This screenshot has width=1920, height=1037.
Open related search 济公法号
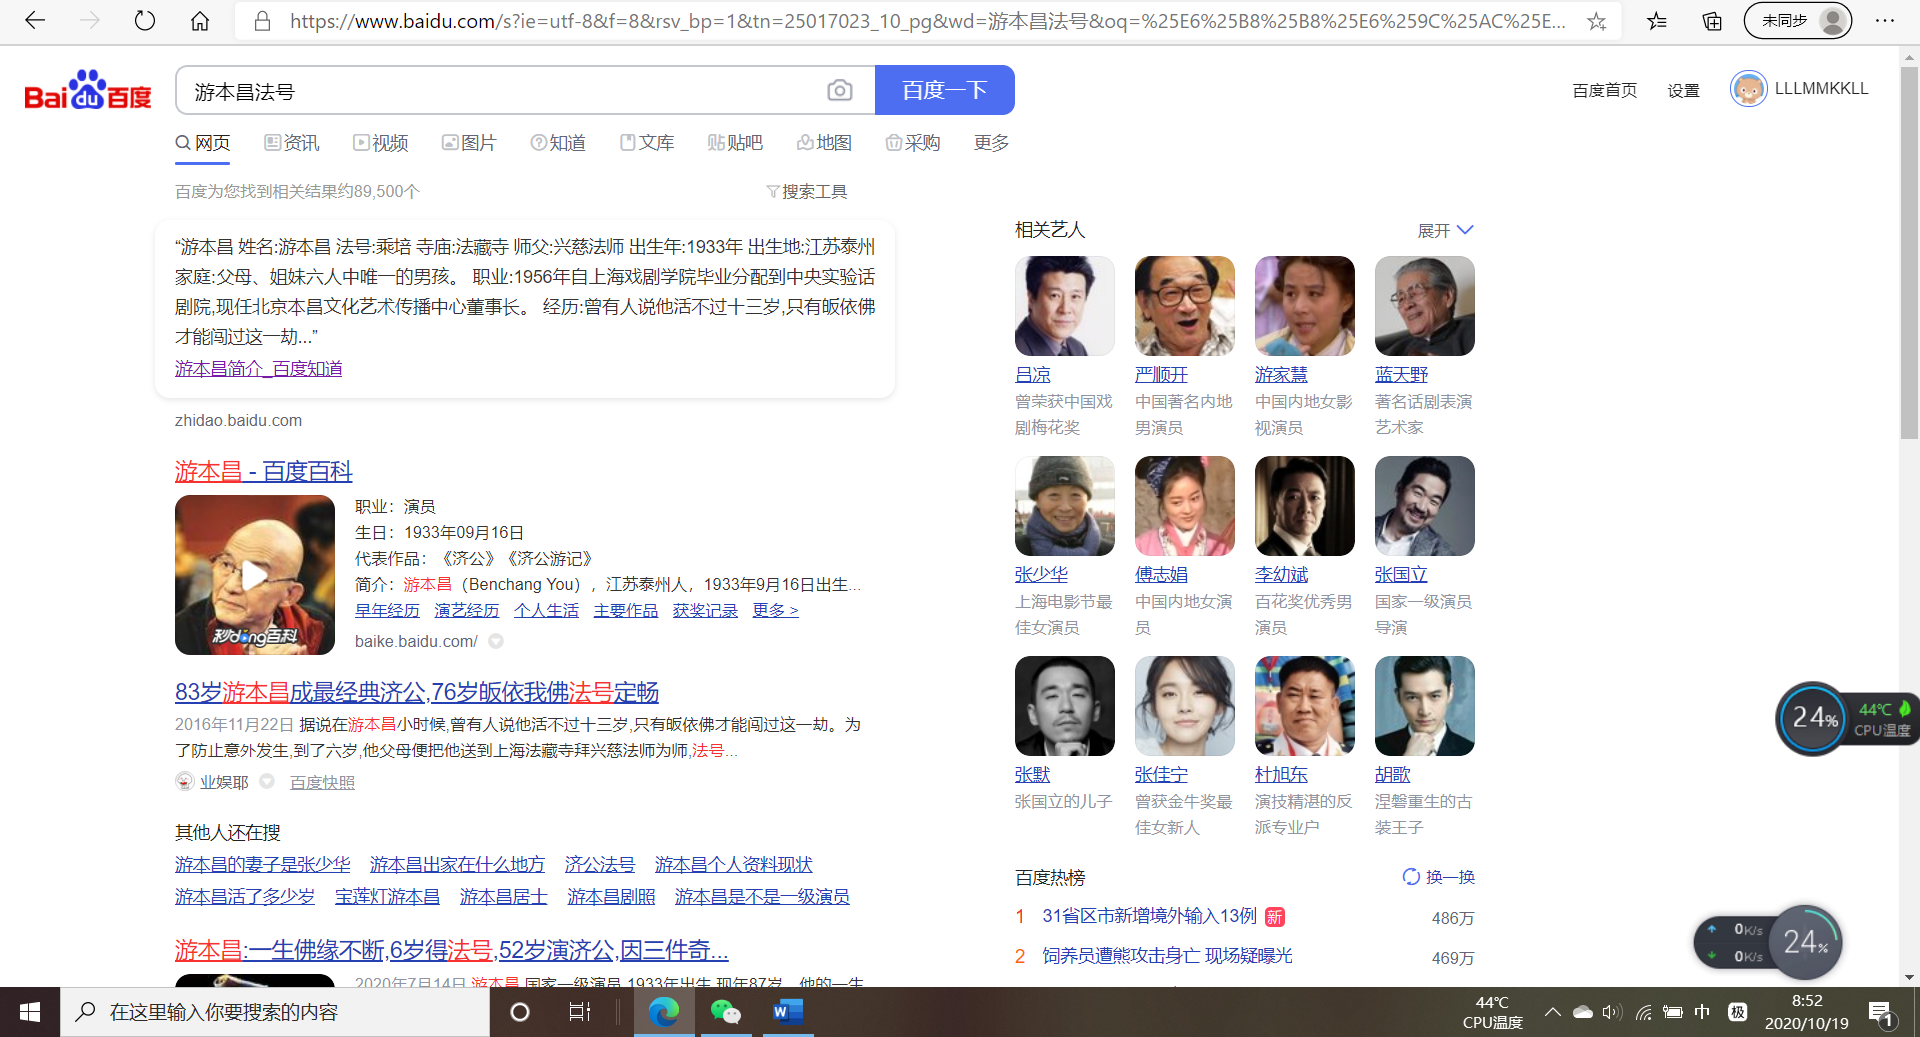[x=600, y=864]
